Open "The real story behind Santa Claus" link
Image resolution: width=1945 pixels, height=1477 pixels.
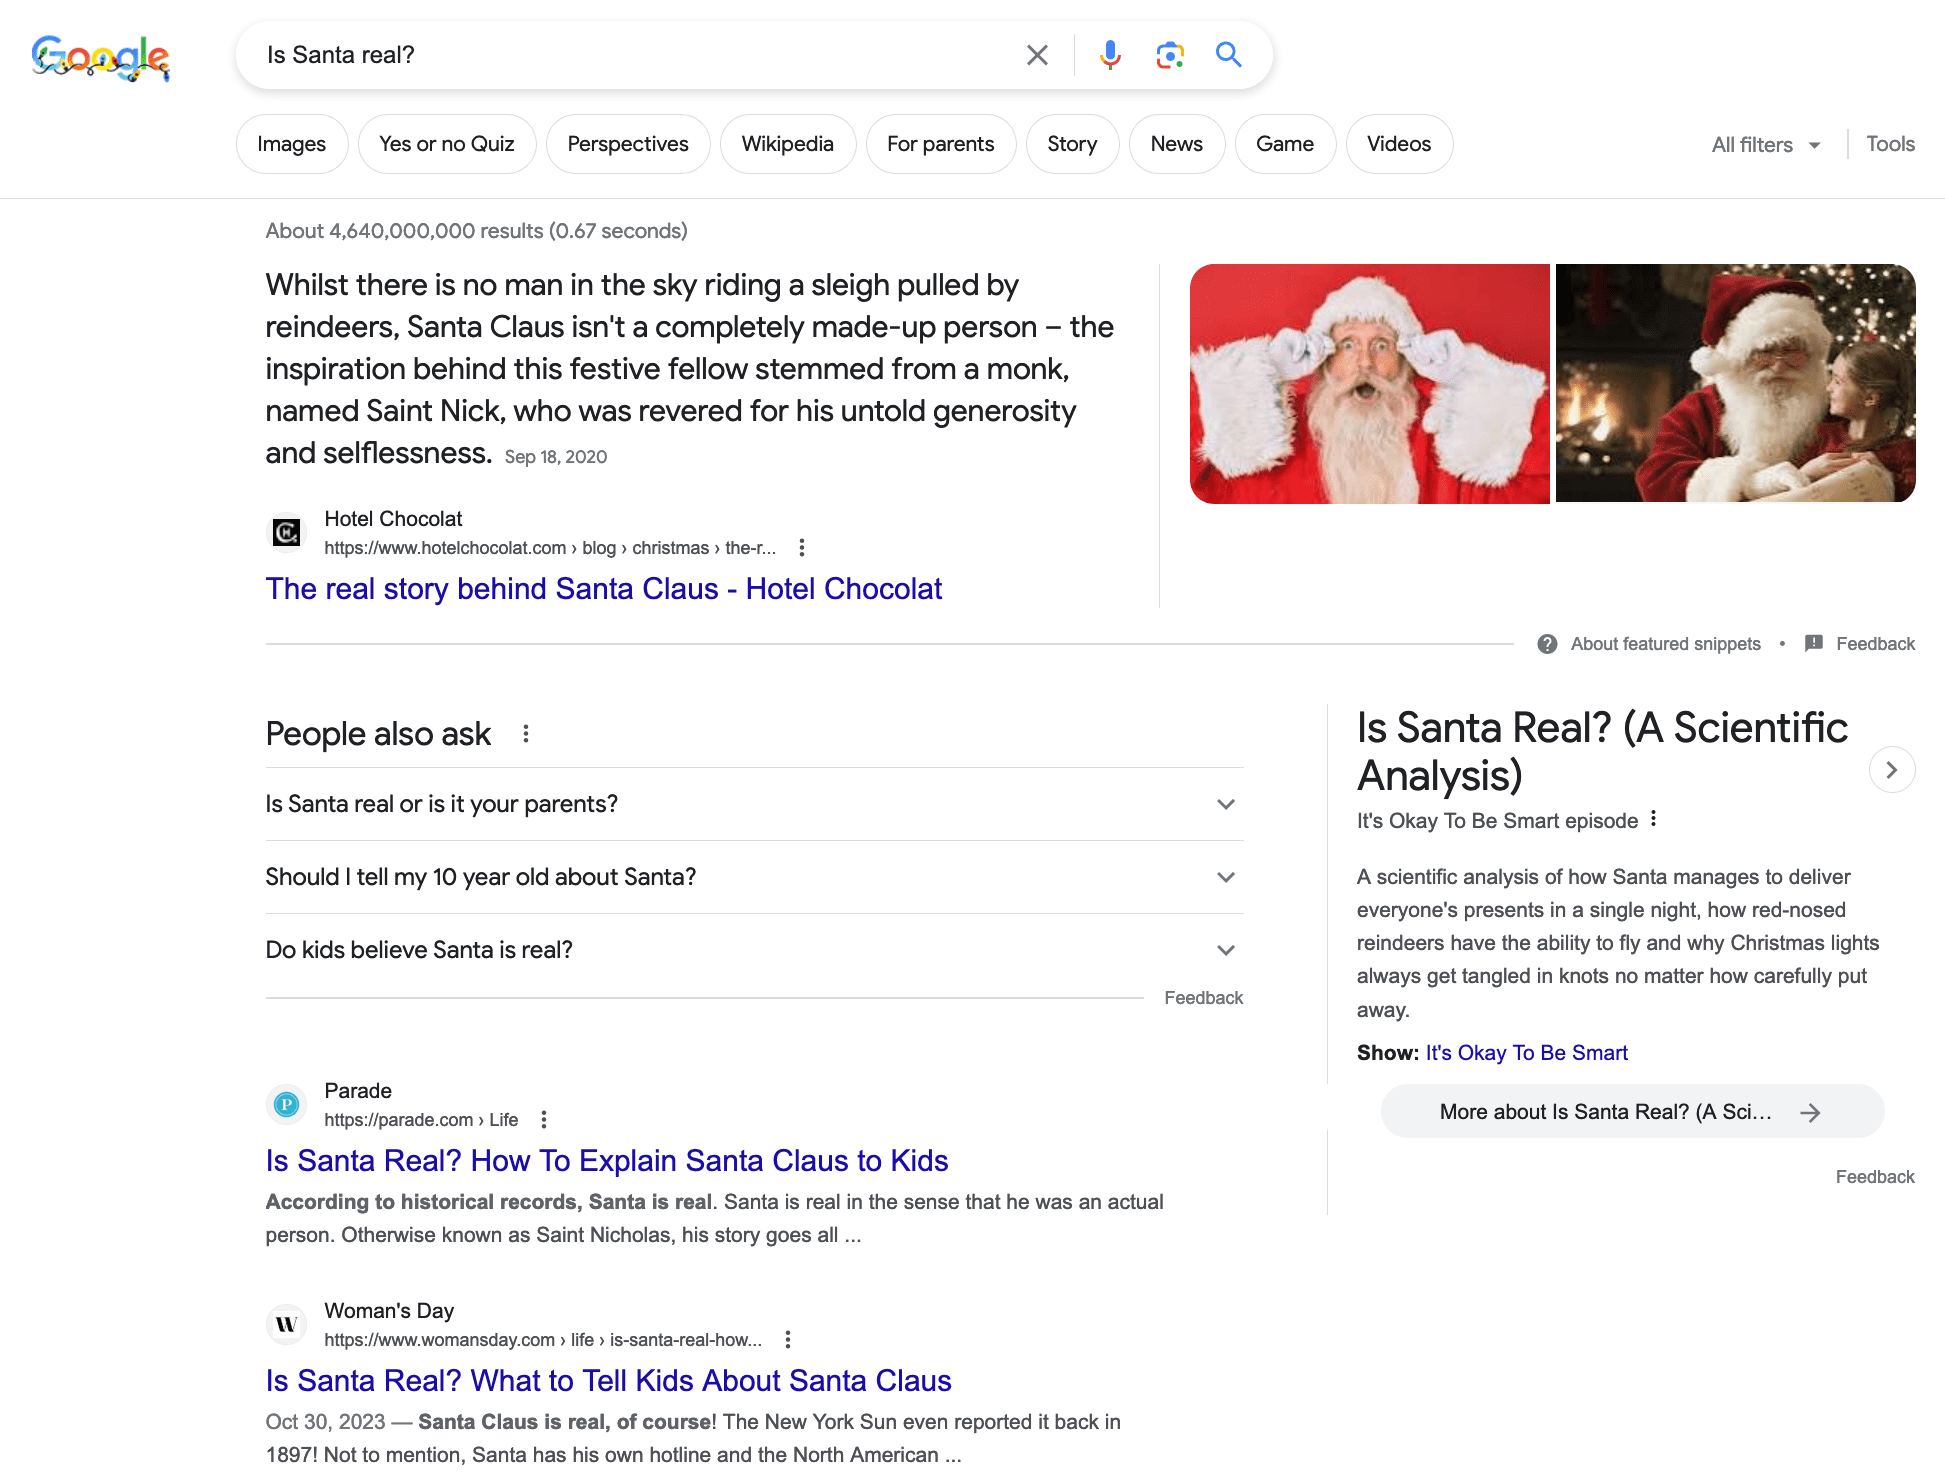point(604,589)
